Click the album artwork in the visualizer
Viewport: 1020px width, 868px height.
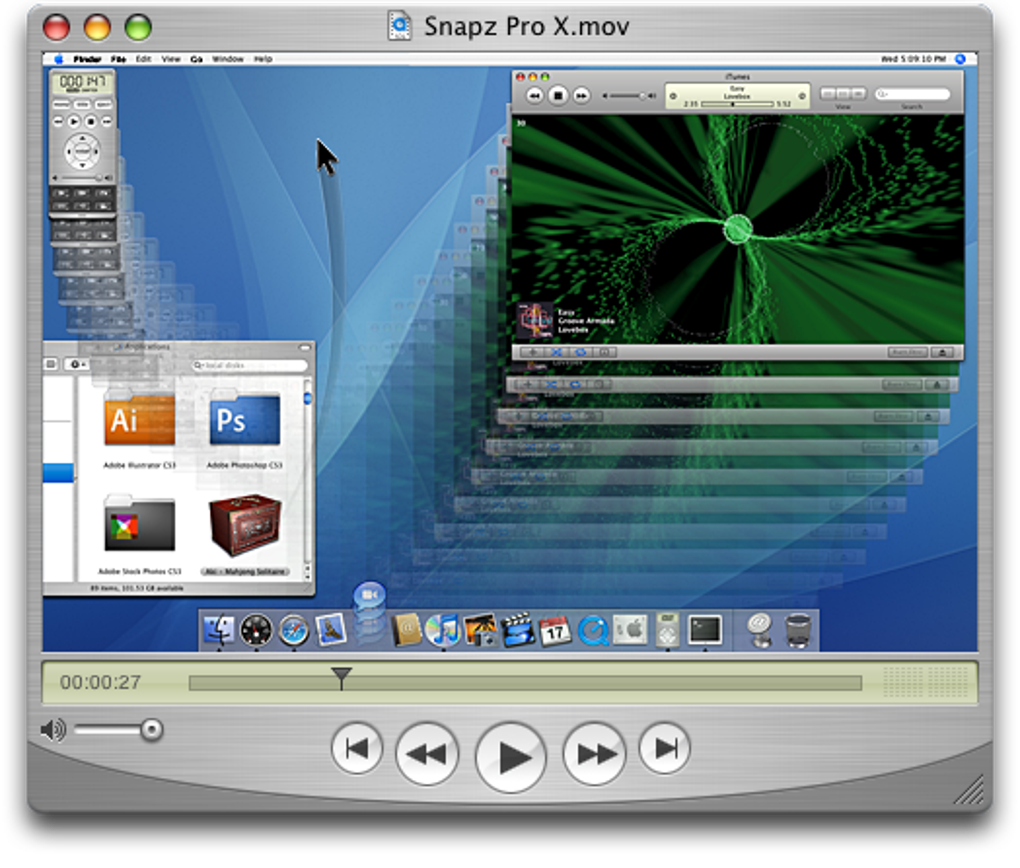click(x=535, y=321)
